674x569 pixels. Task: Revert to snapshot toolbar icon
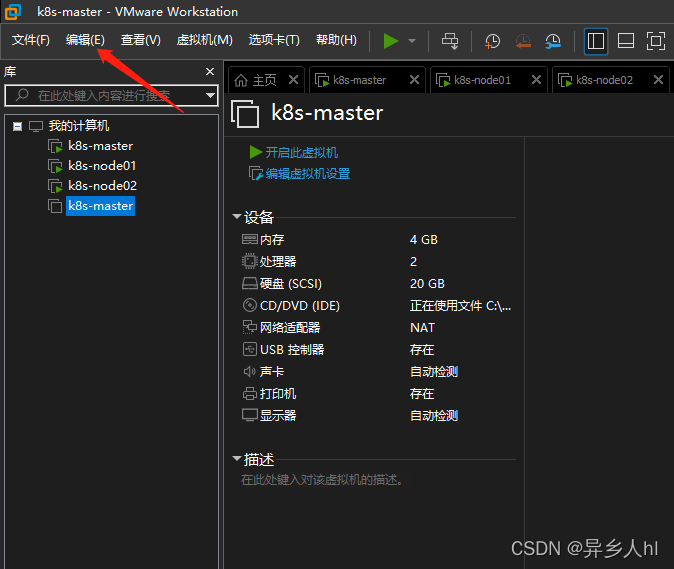click(523, 41)
